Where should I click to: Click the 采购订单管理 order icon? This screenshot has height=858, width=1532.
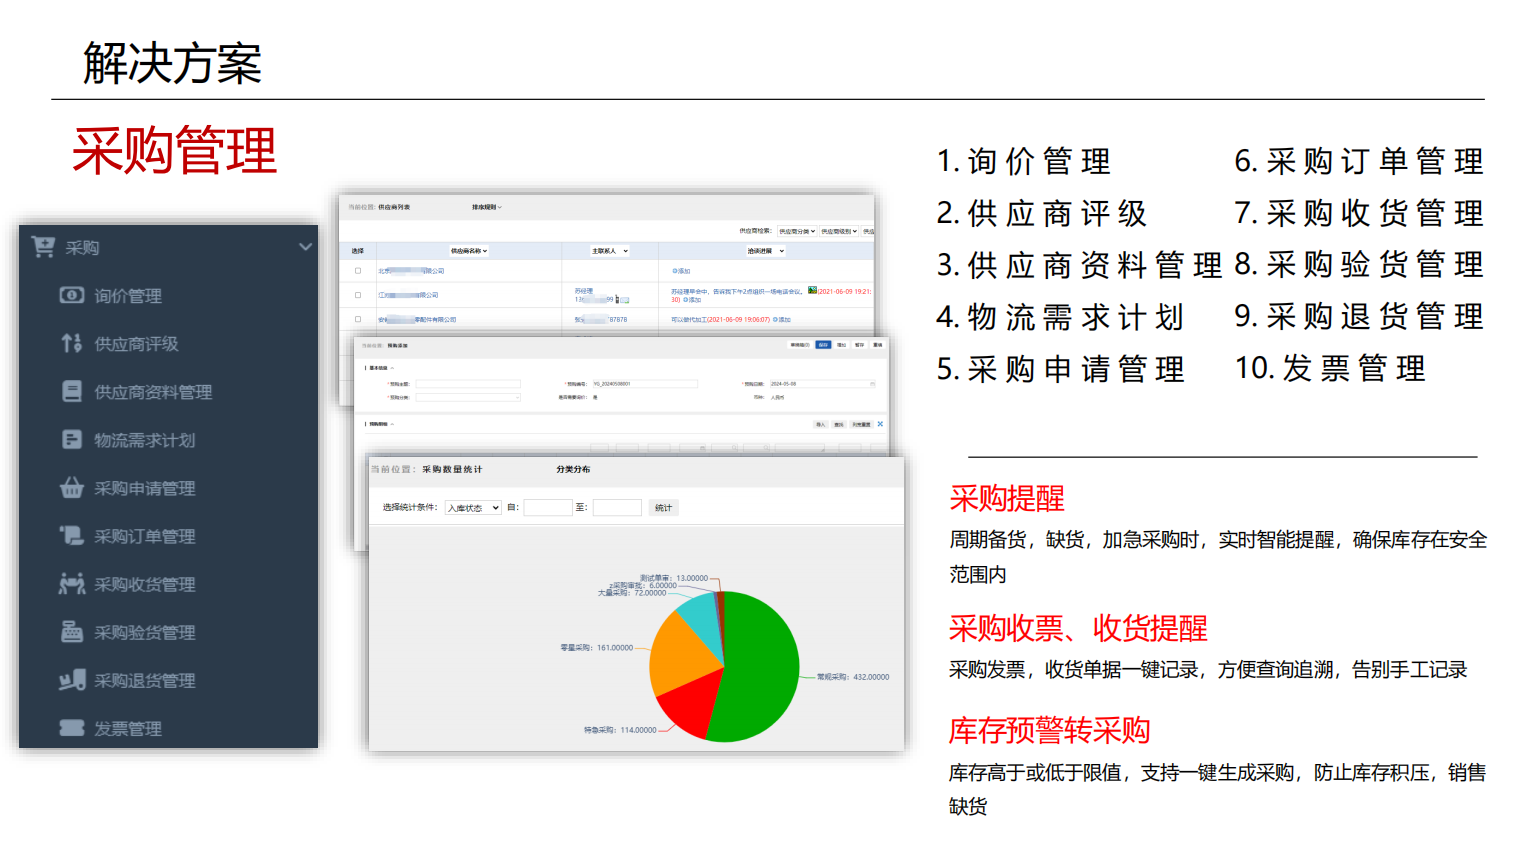click(x=72, y=535)
